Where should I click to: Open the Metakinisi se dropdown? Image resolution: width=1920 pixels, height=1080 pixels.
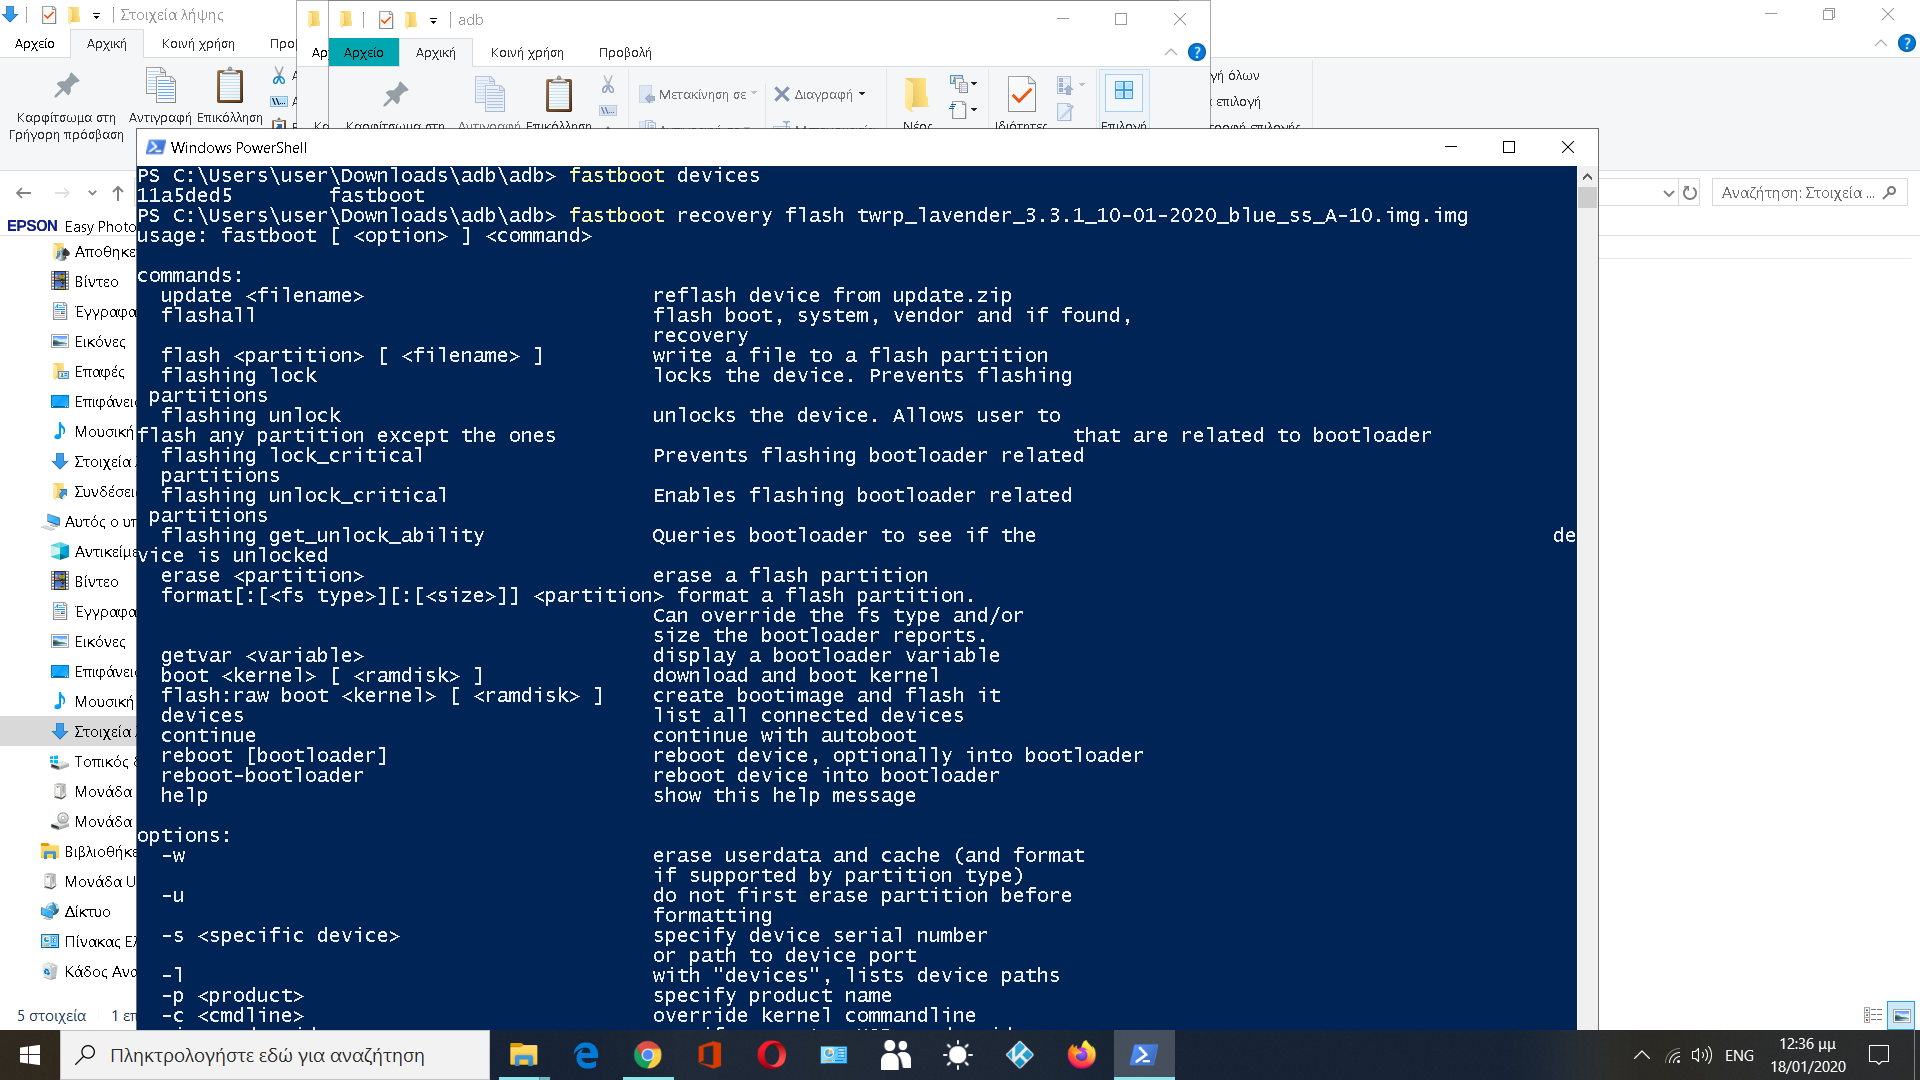pos(698,94)
